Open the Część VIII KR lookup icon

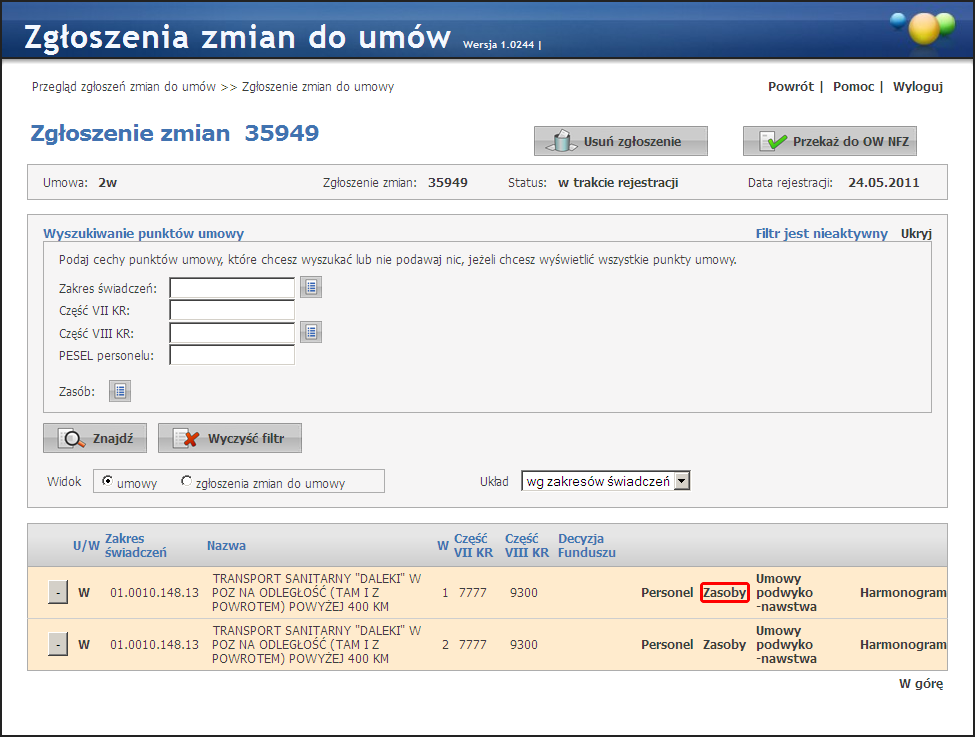(310, 332)
